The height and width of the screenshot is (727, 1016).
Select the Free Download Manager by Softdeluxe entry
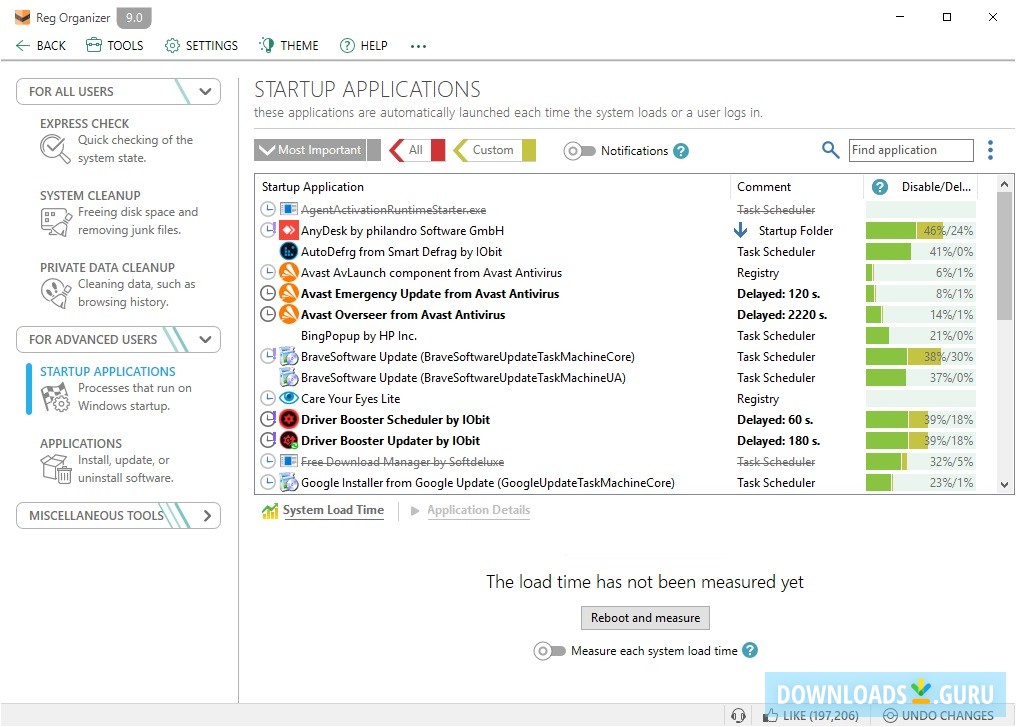click(402, 461)
